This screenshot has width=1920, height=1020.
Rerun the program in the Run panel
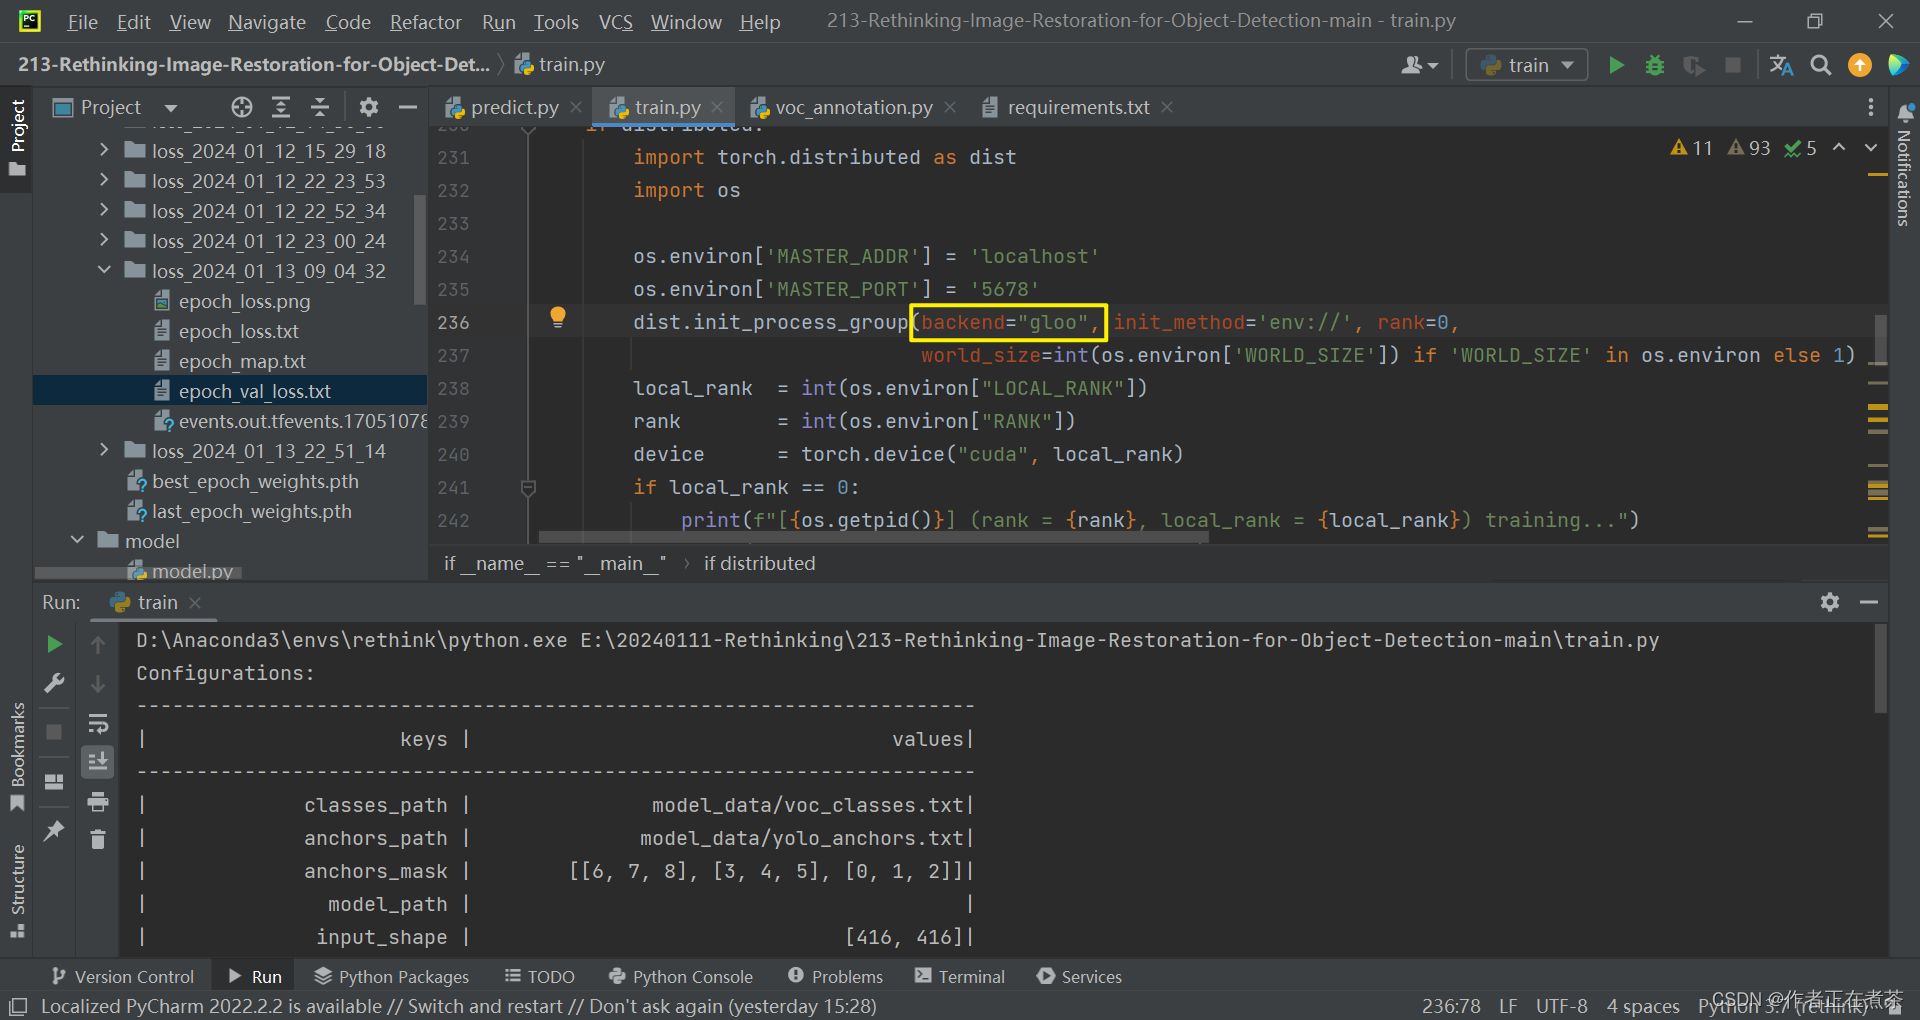(x=54, y=643)
